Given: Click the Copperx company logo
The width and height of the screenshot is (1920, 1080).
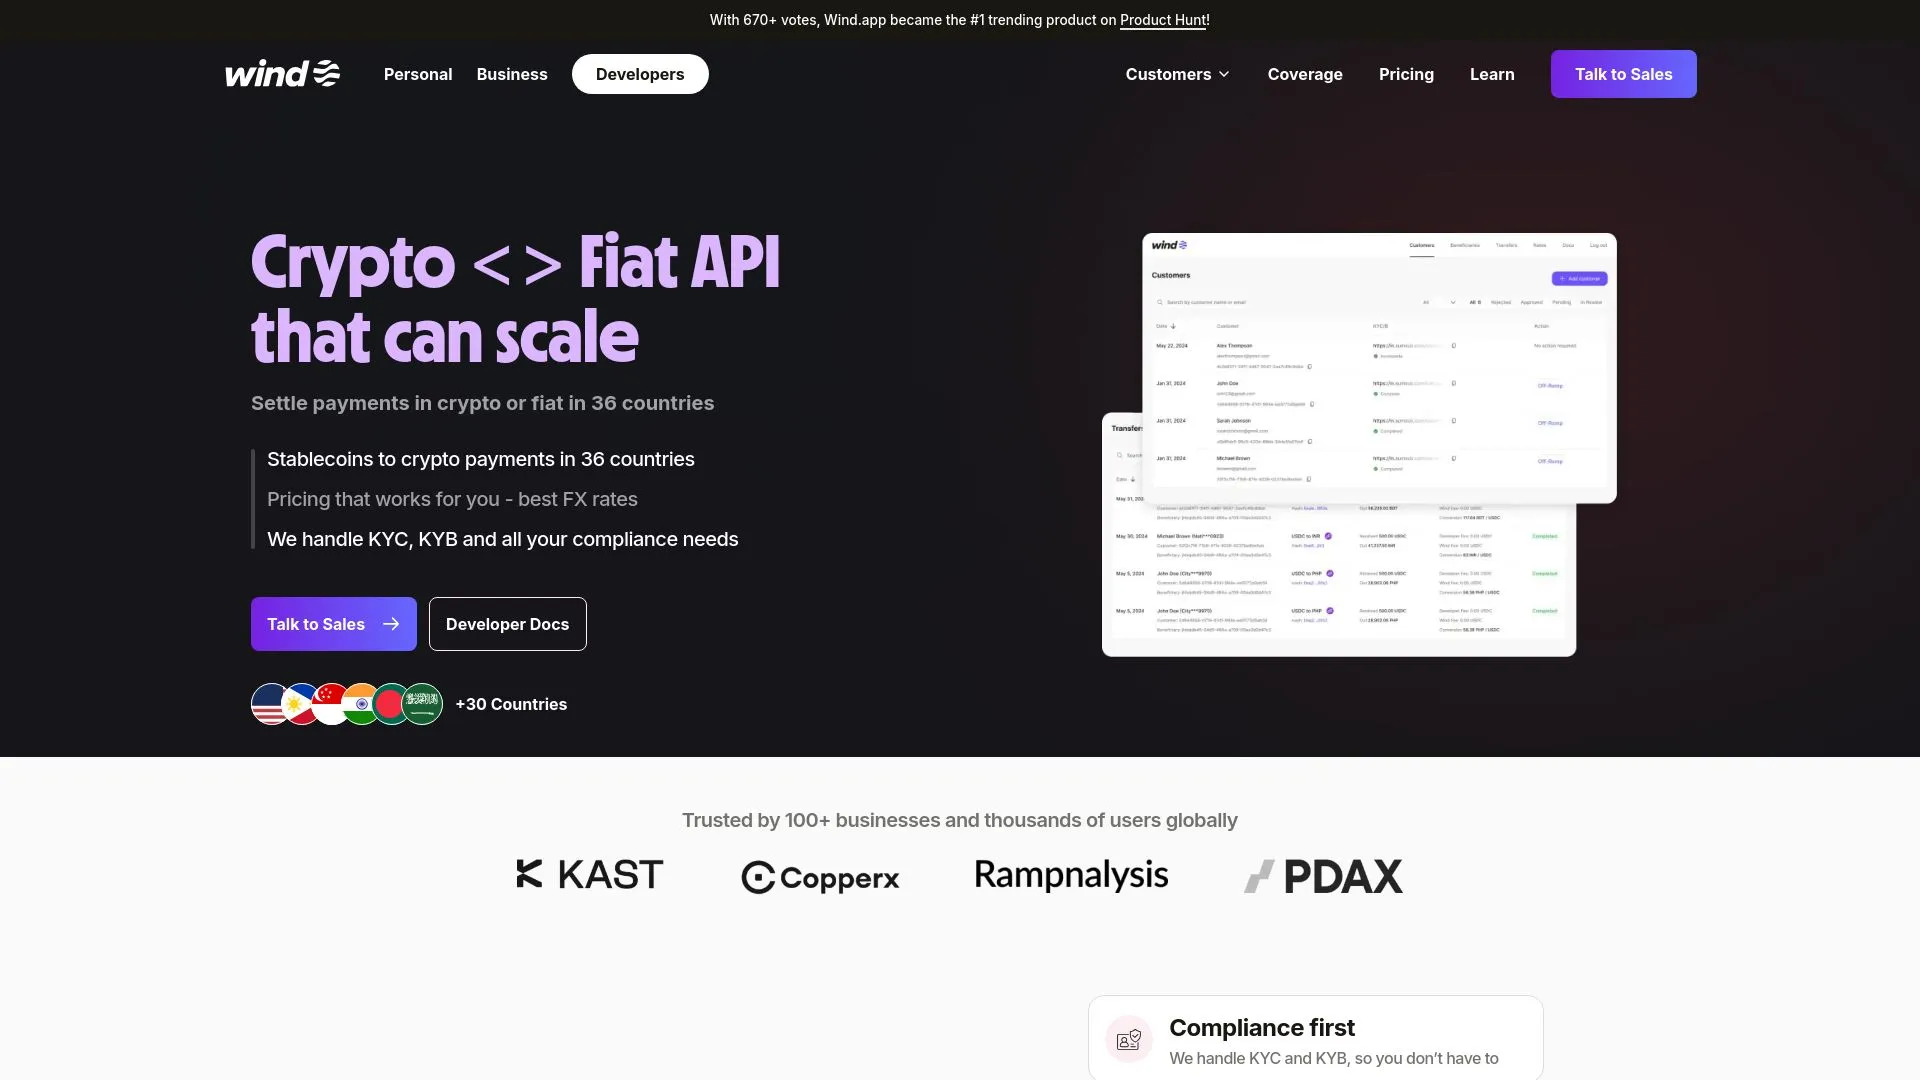Looking at the screenshot, I should (820, 877).
